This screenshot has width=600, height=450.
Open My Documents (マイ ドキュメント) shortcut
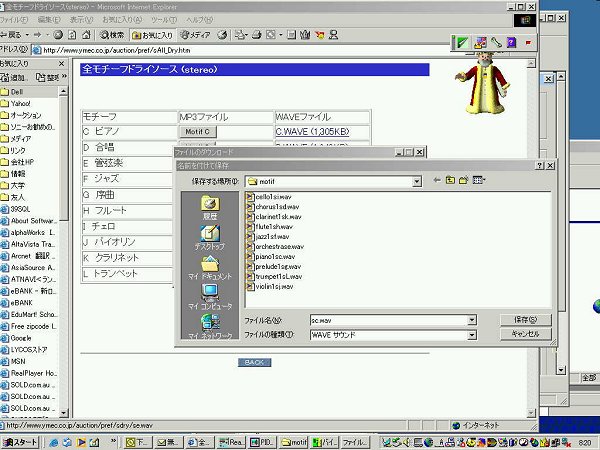(209, 267)
